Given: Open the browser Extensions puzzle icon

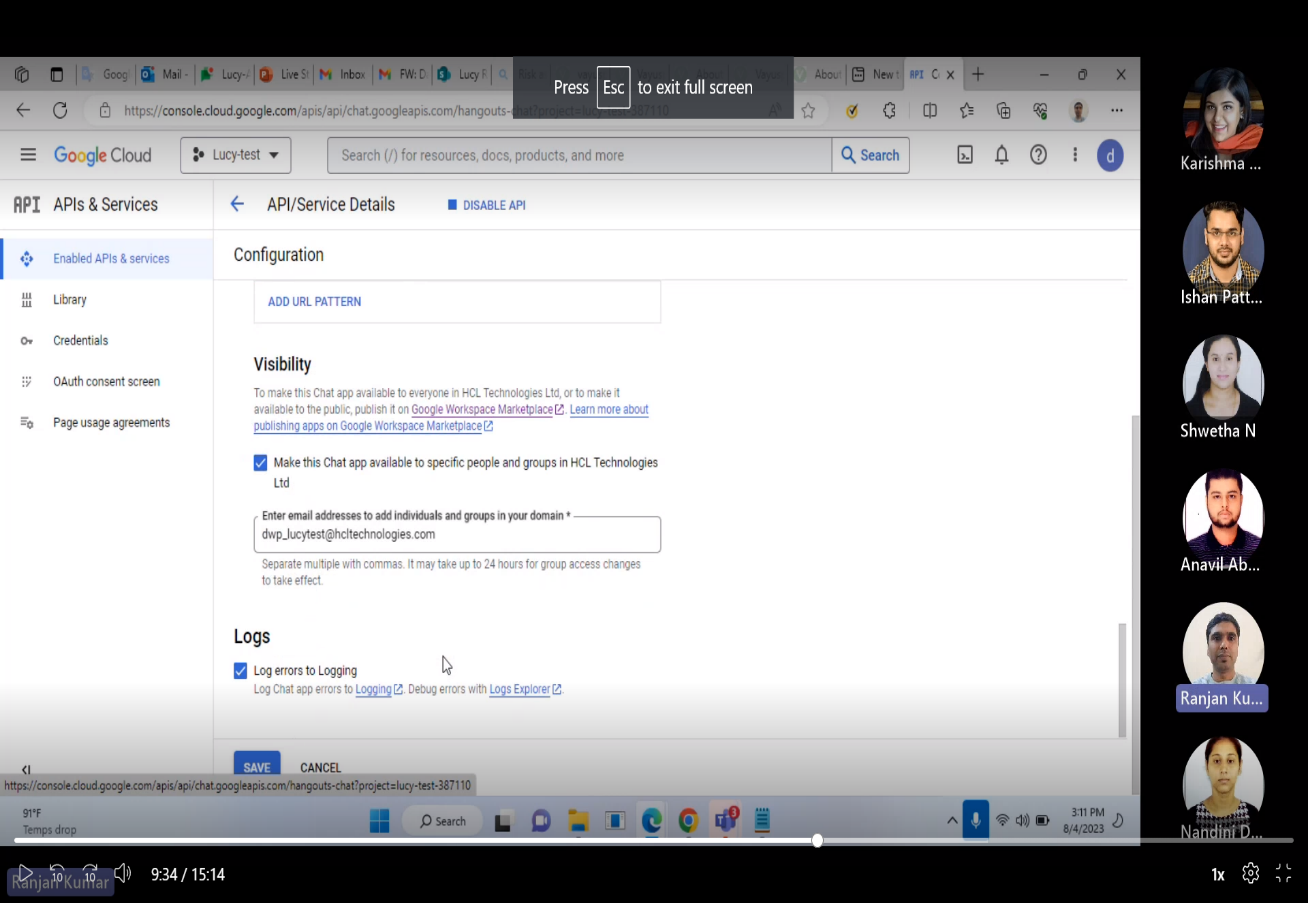Looking at the screenshot, I should [889, 111].
